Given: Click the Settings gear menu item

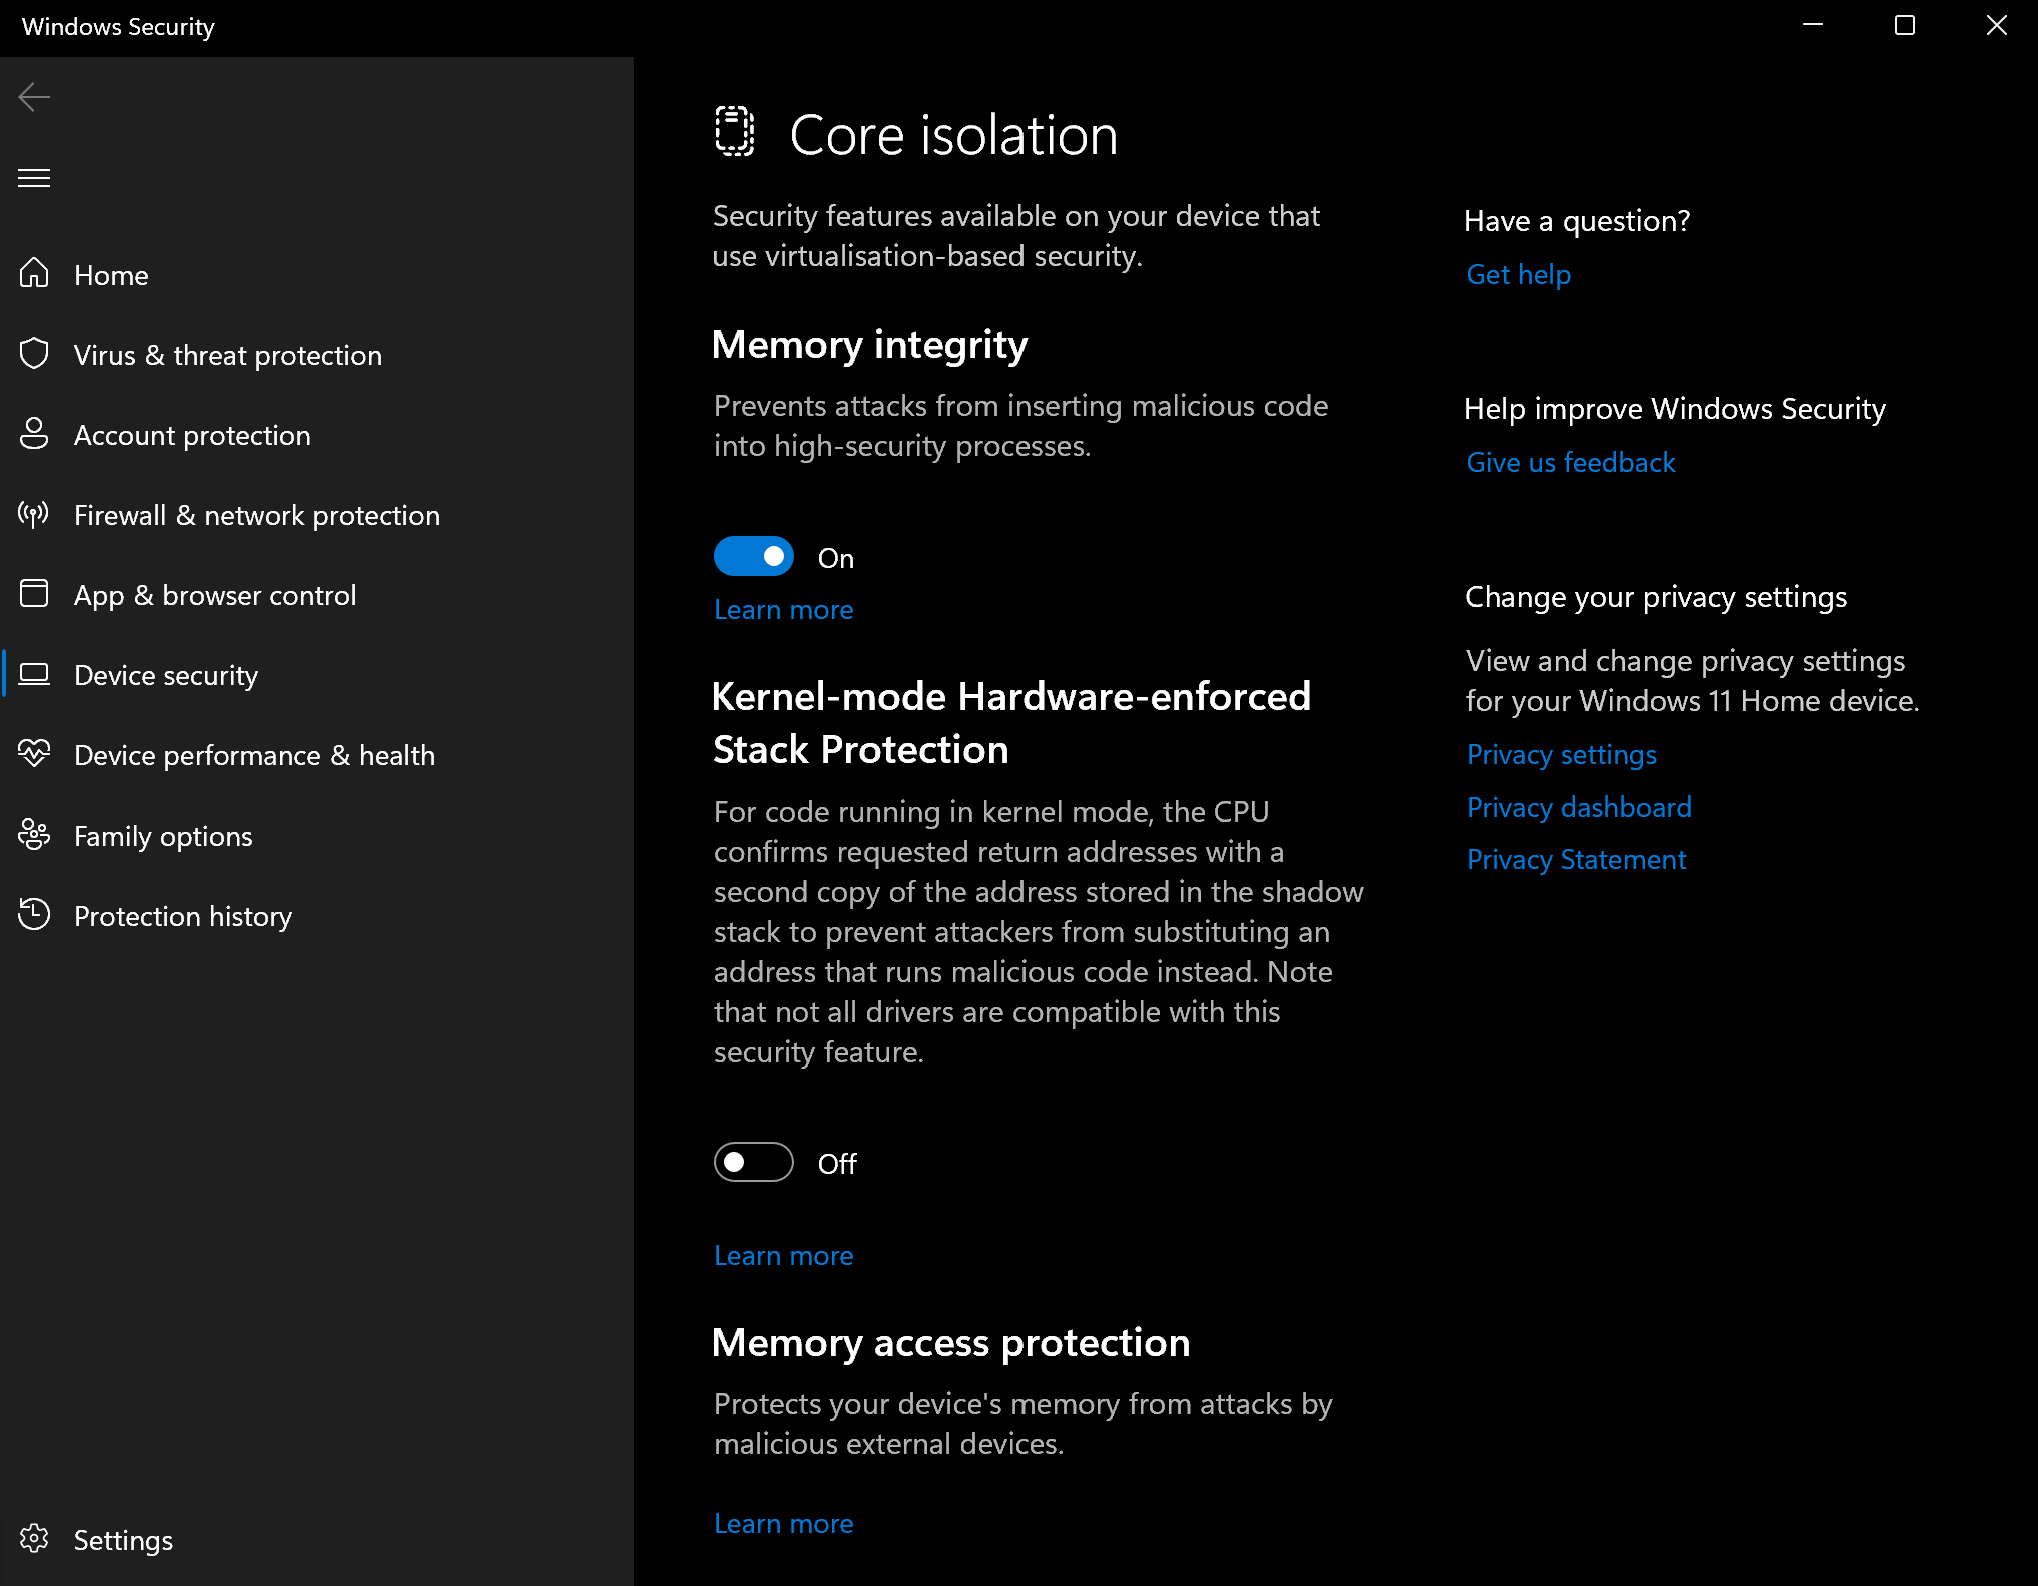Looking at the screenshot, I should point(122,1540).
